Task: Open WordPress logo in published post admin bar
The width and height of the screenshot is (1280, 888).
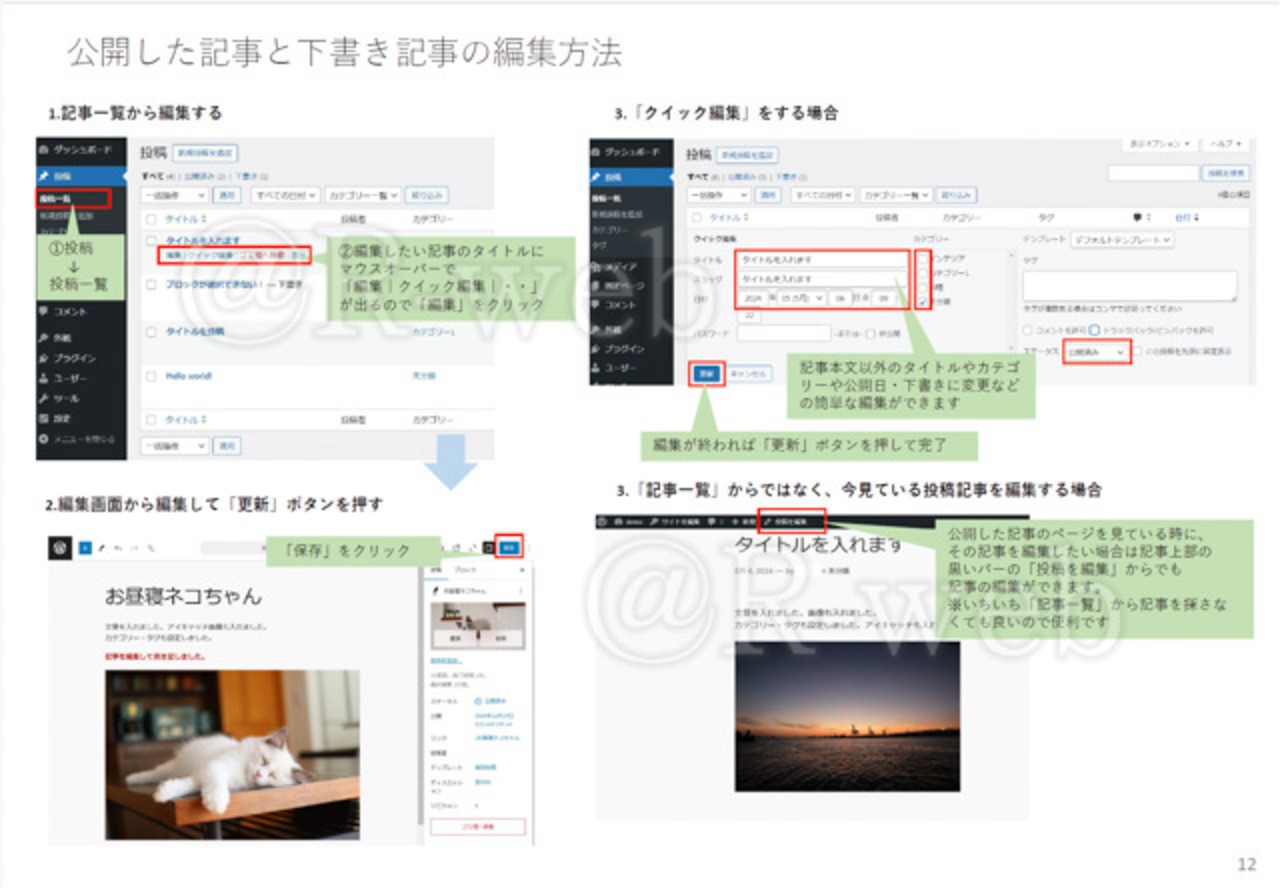Action: pos(604,521)
